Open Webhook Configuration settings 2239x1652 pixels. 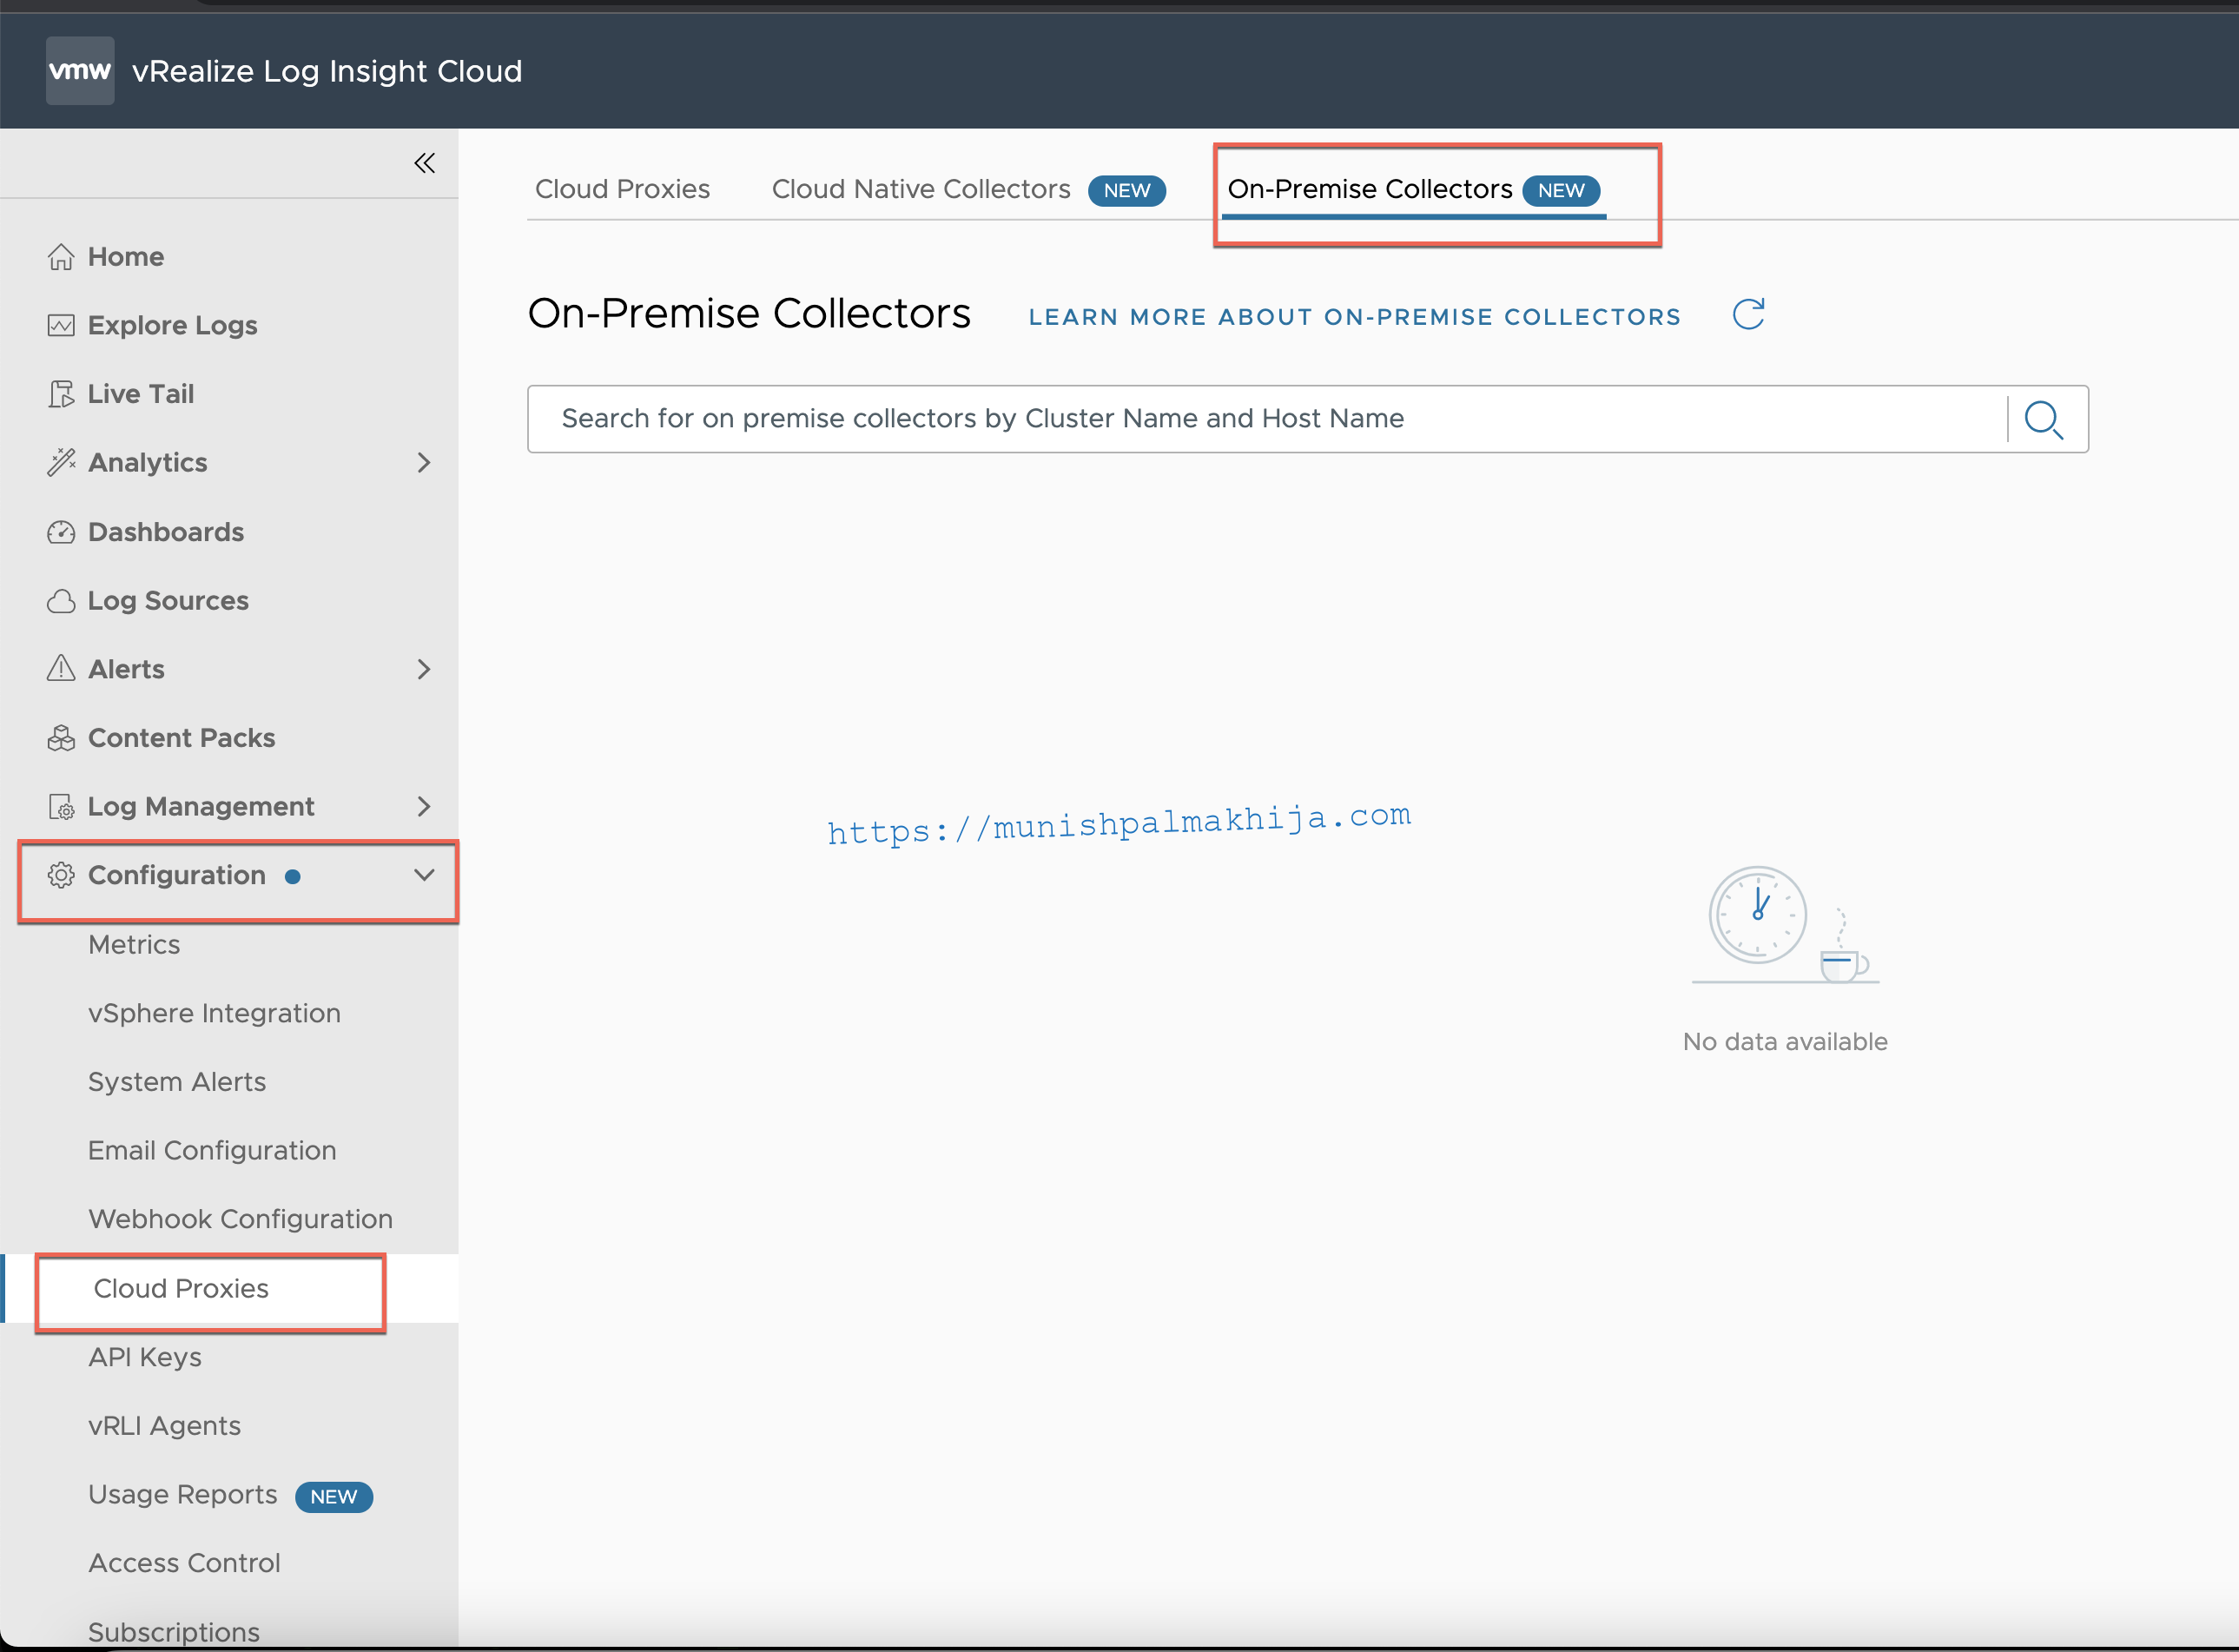point(240,1219)
